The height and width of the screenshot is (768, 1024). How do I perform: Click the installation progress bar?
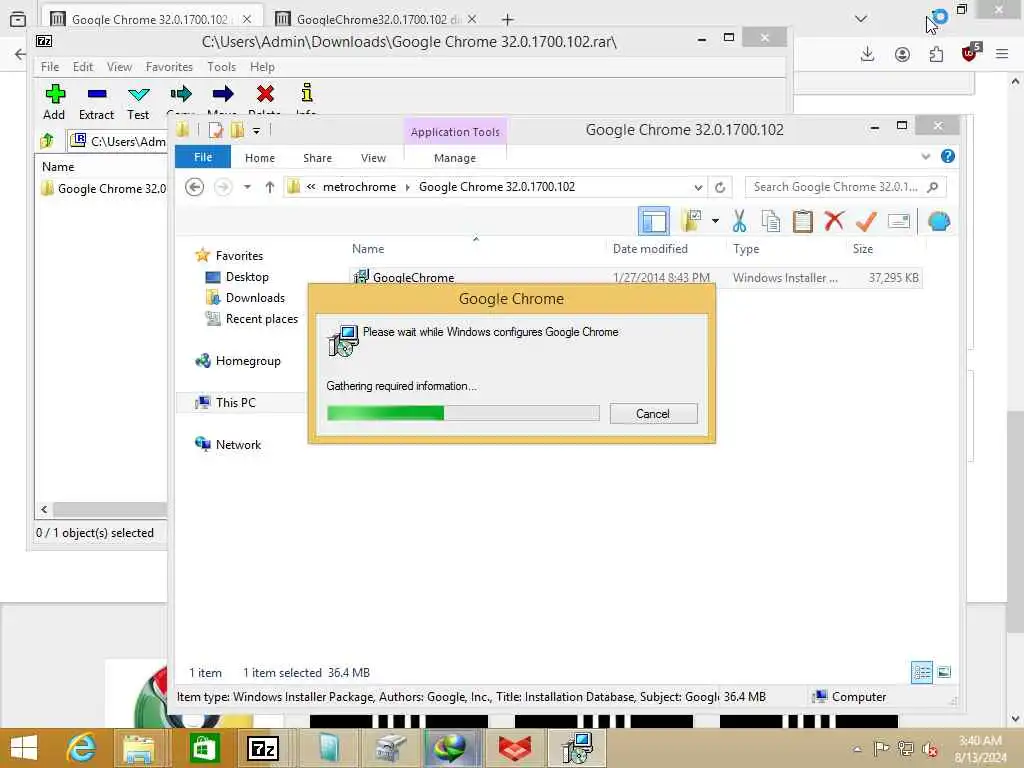pyautogui.click(x=463, y=413)
